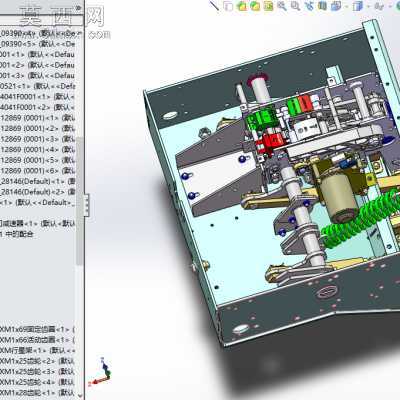
Task: Open the View Orientation cube icon
Action: point(336,6)
